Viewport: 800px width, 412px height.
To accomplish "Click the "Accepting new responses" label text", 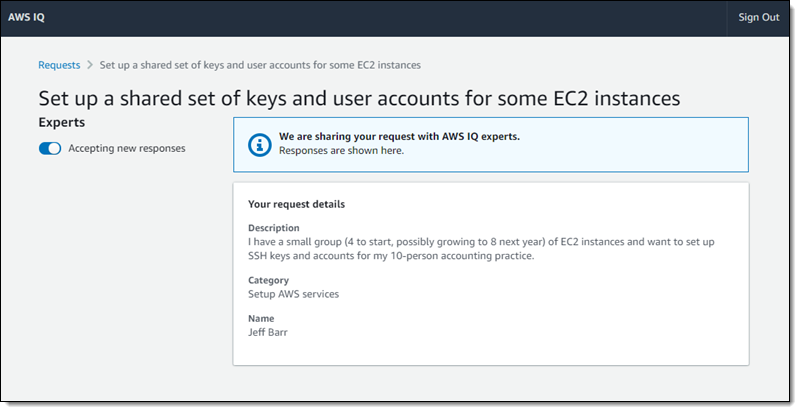I will [126, 149].
